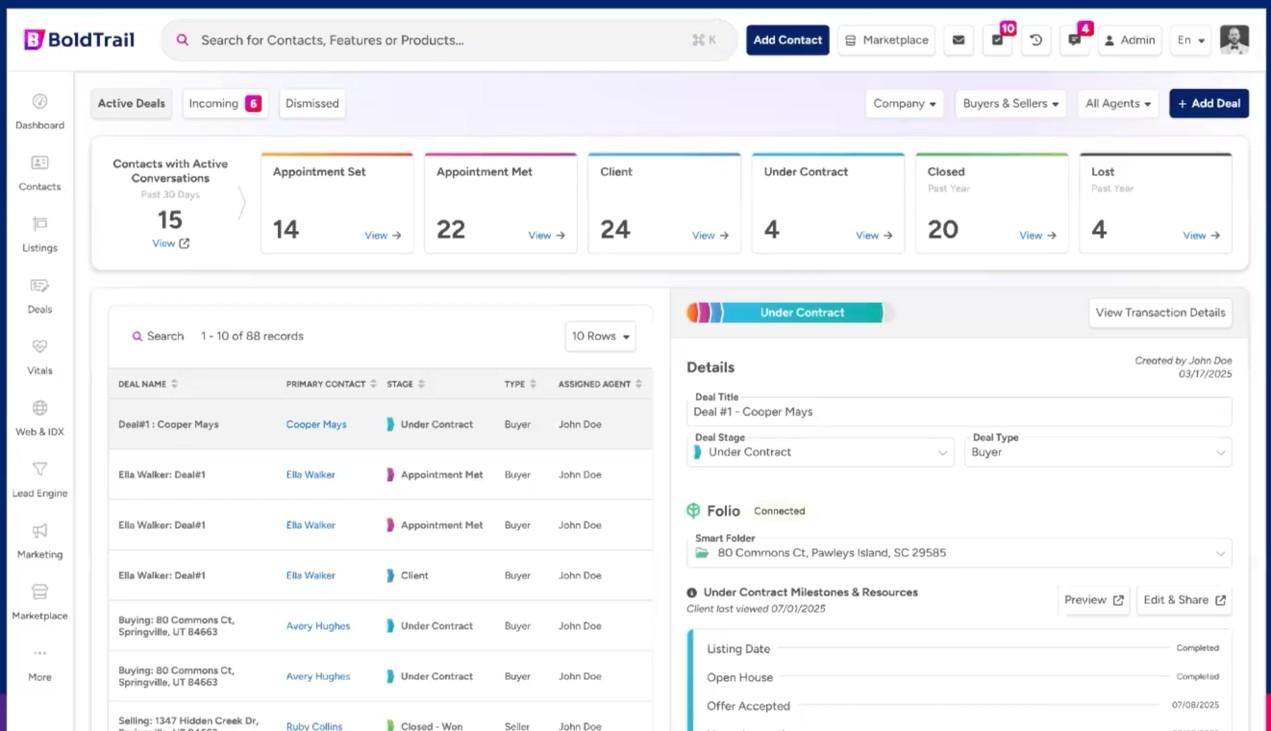This screenshot has height=731, width=1271.
Task: Open the Company filter dropdown
Action: click(904, 103)
